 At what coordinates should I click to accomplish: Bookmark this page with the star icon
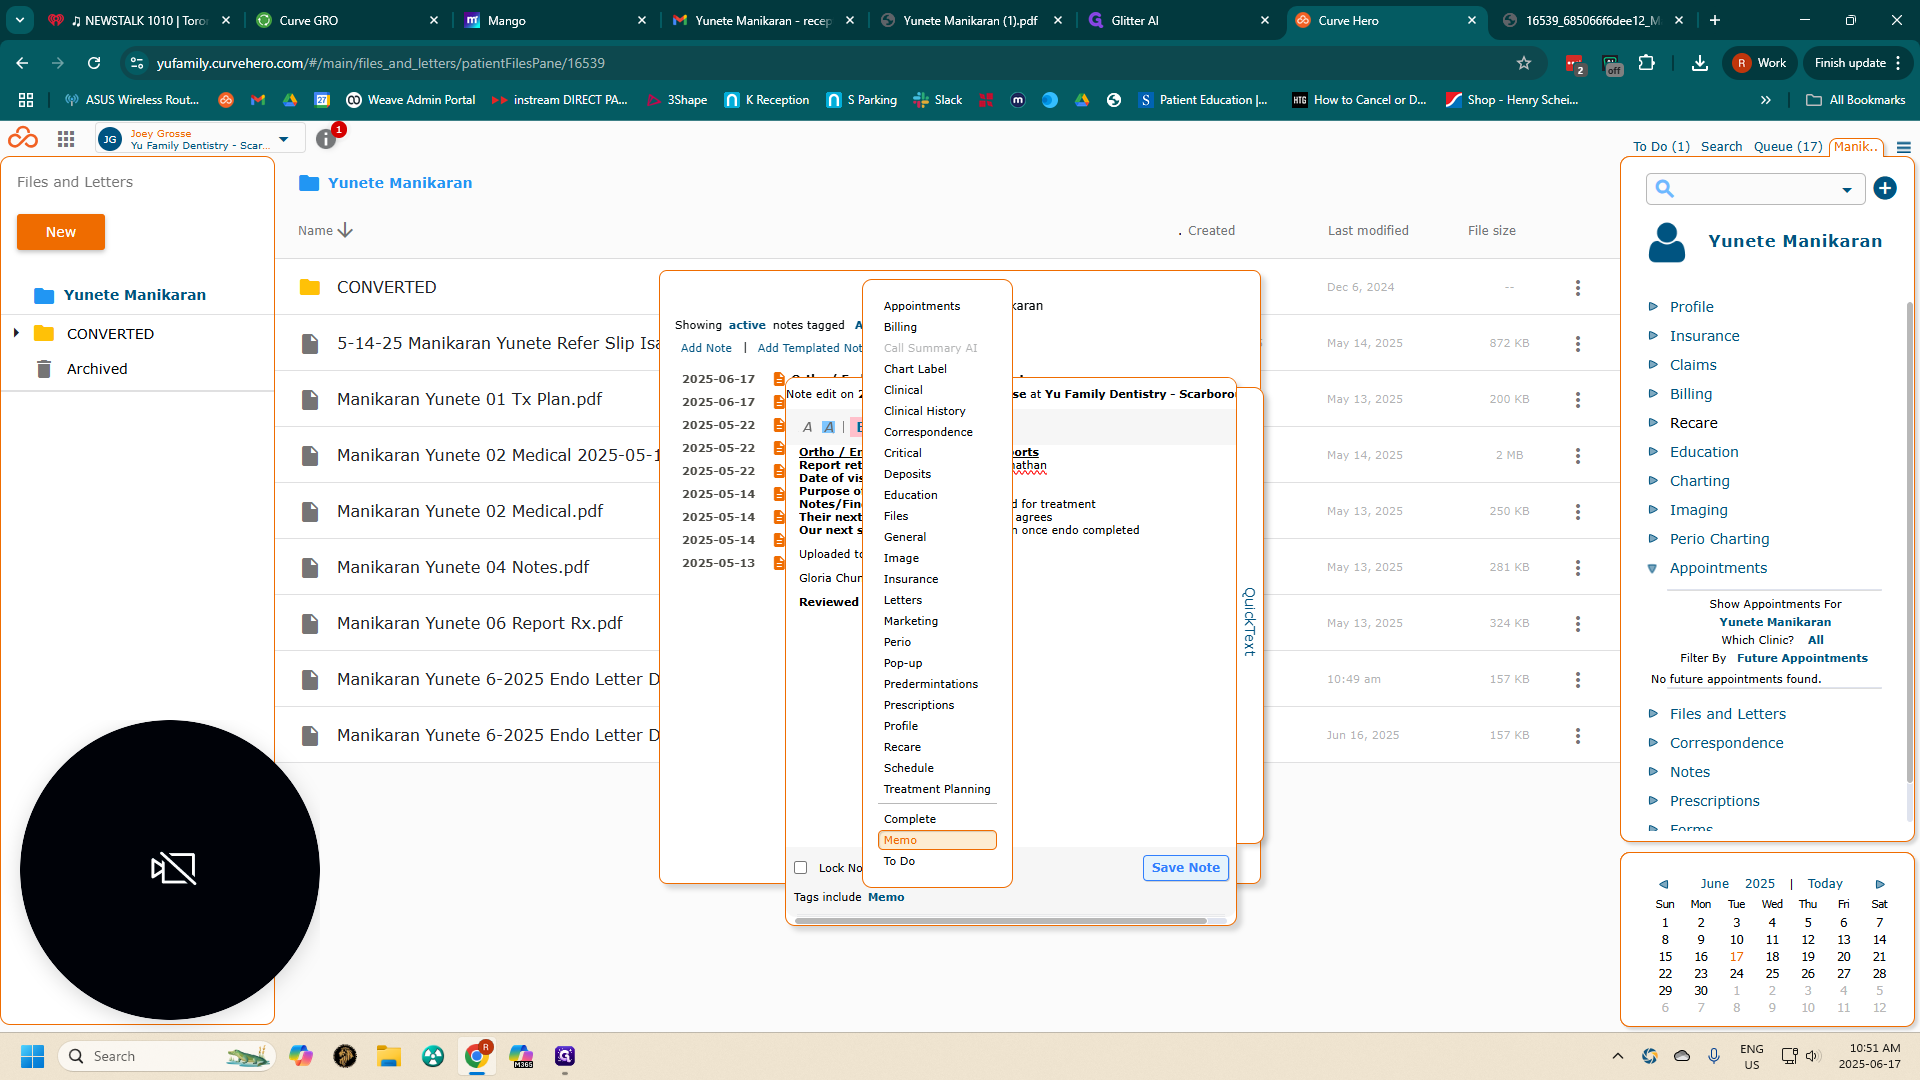click(1524, 63)
